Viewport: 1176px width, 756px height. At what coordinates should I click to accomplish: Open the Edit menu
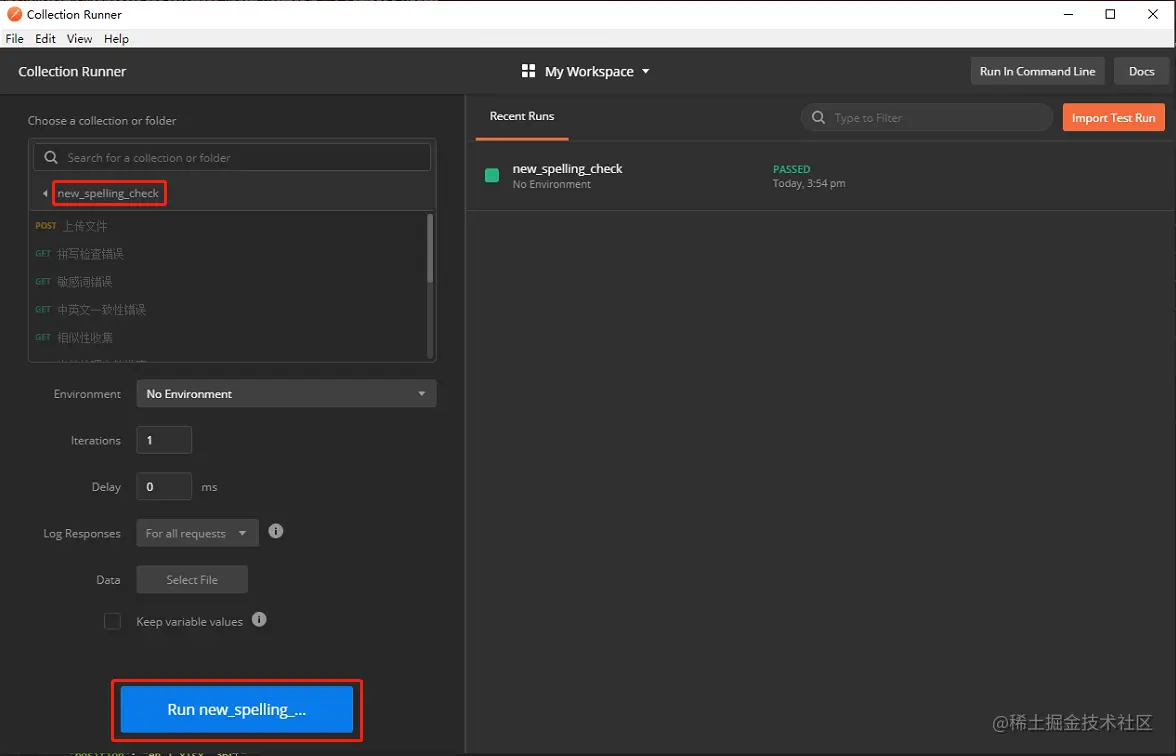pyautogui.click(x=46, y=39)
